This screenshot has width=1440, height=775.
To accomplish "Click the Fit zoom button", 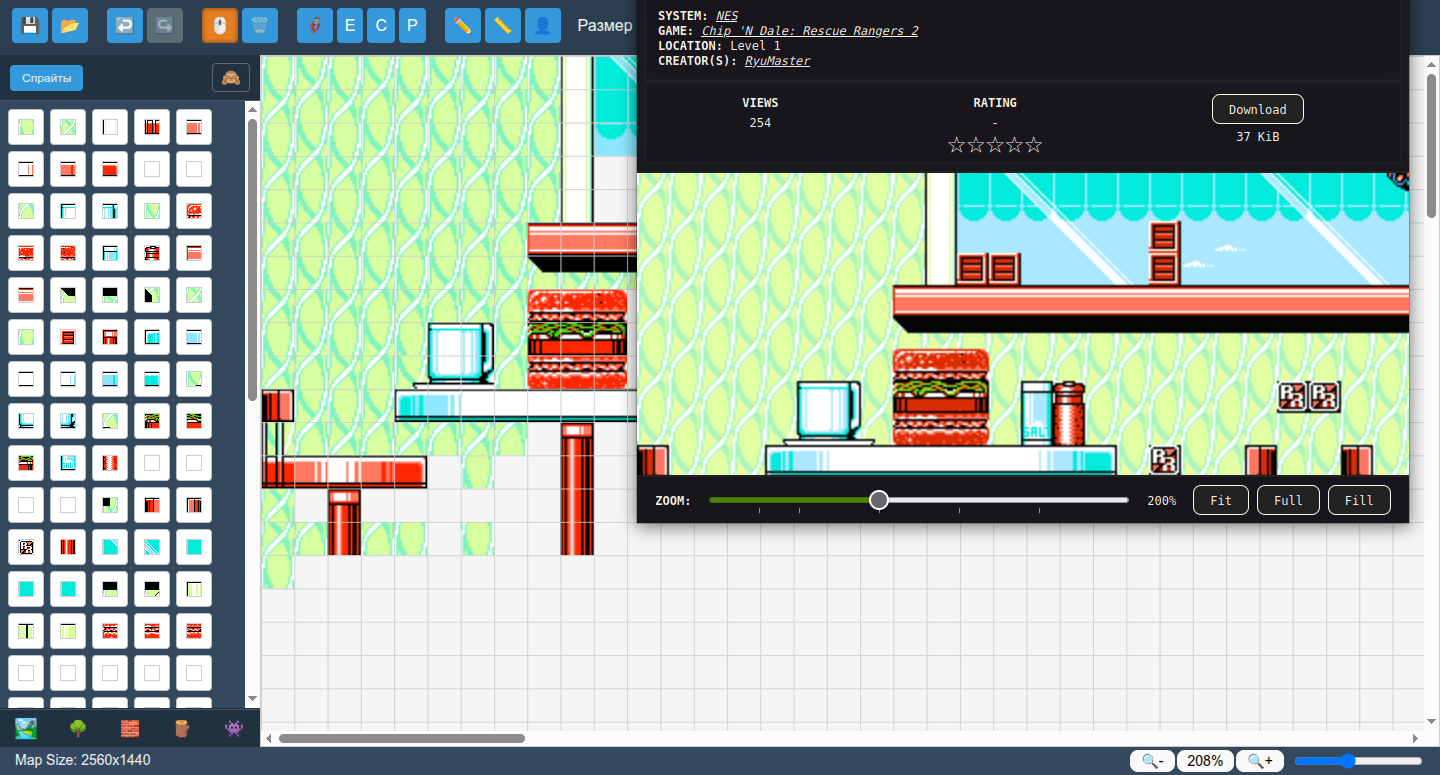I will click(x=1221, y=500).
